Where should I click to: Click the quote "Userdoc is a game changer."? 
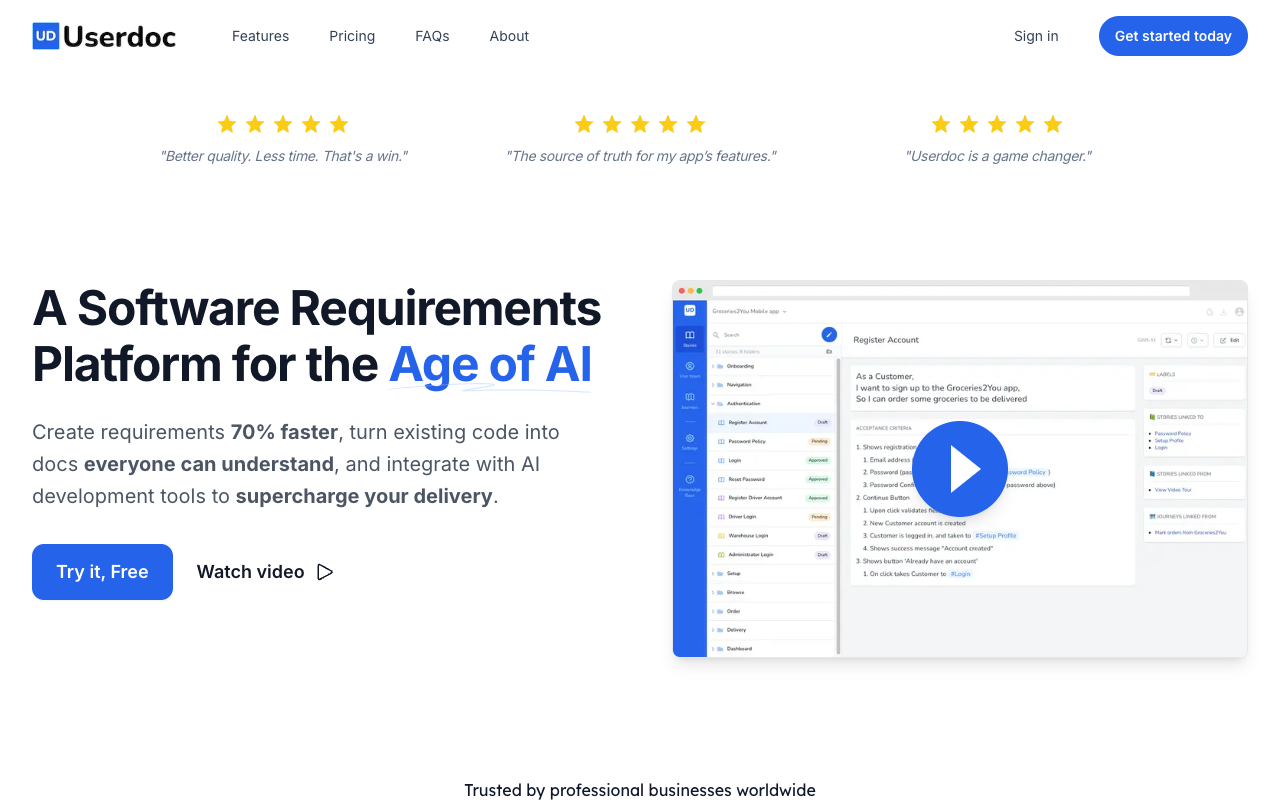point(998,156)
